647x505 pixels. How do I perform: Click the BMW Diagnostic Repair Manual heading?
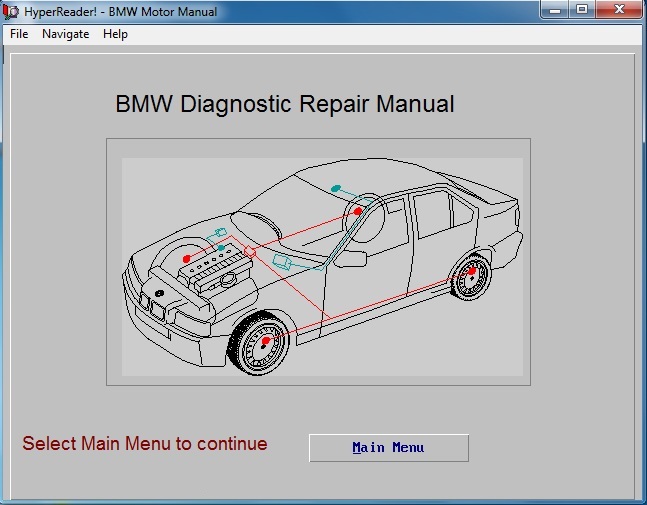coord(285,104)
